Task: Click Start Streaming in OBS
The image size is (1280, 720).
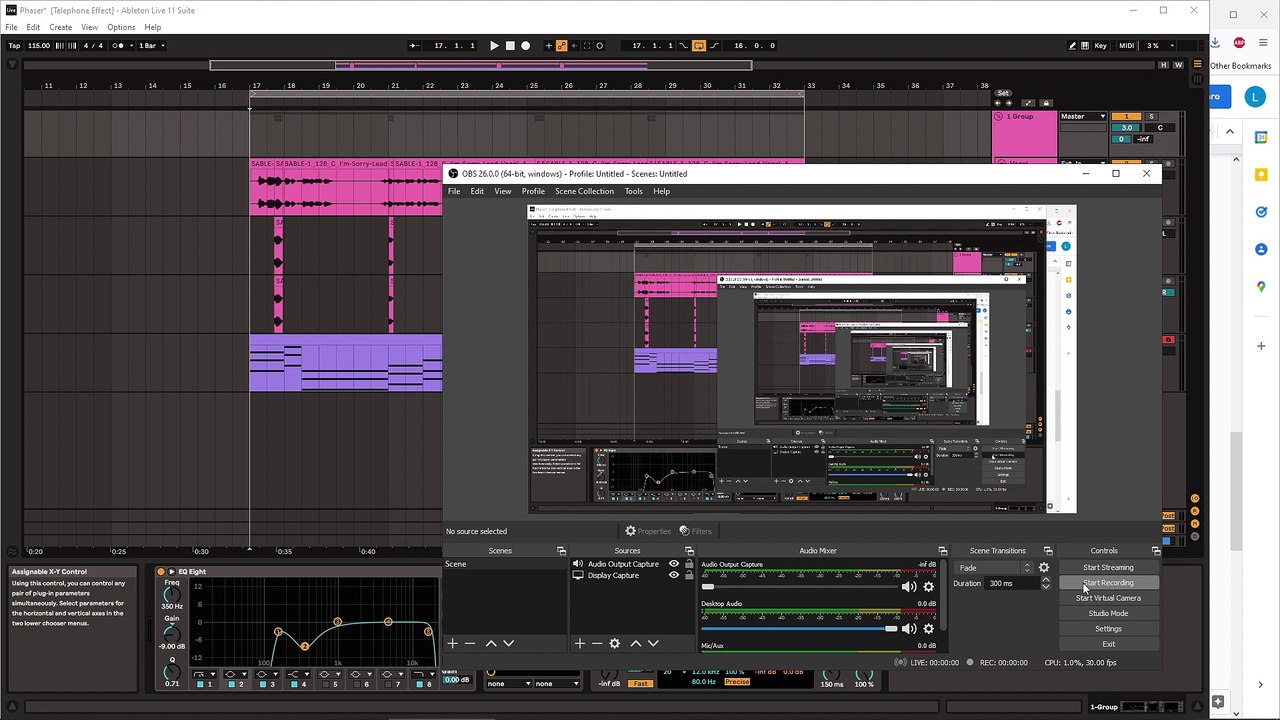Action: (x=1108, y=567)
